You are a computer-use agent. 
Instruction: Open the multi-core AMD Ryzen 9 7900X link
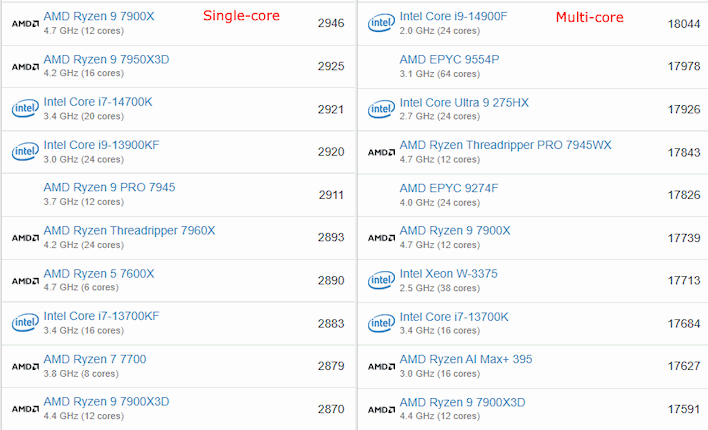click(455, 231)
